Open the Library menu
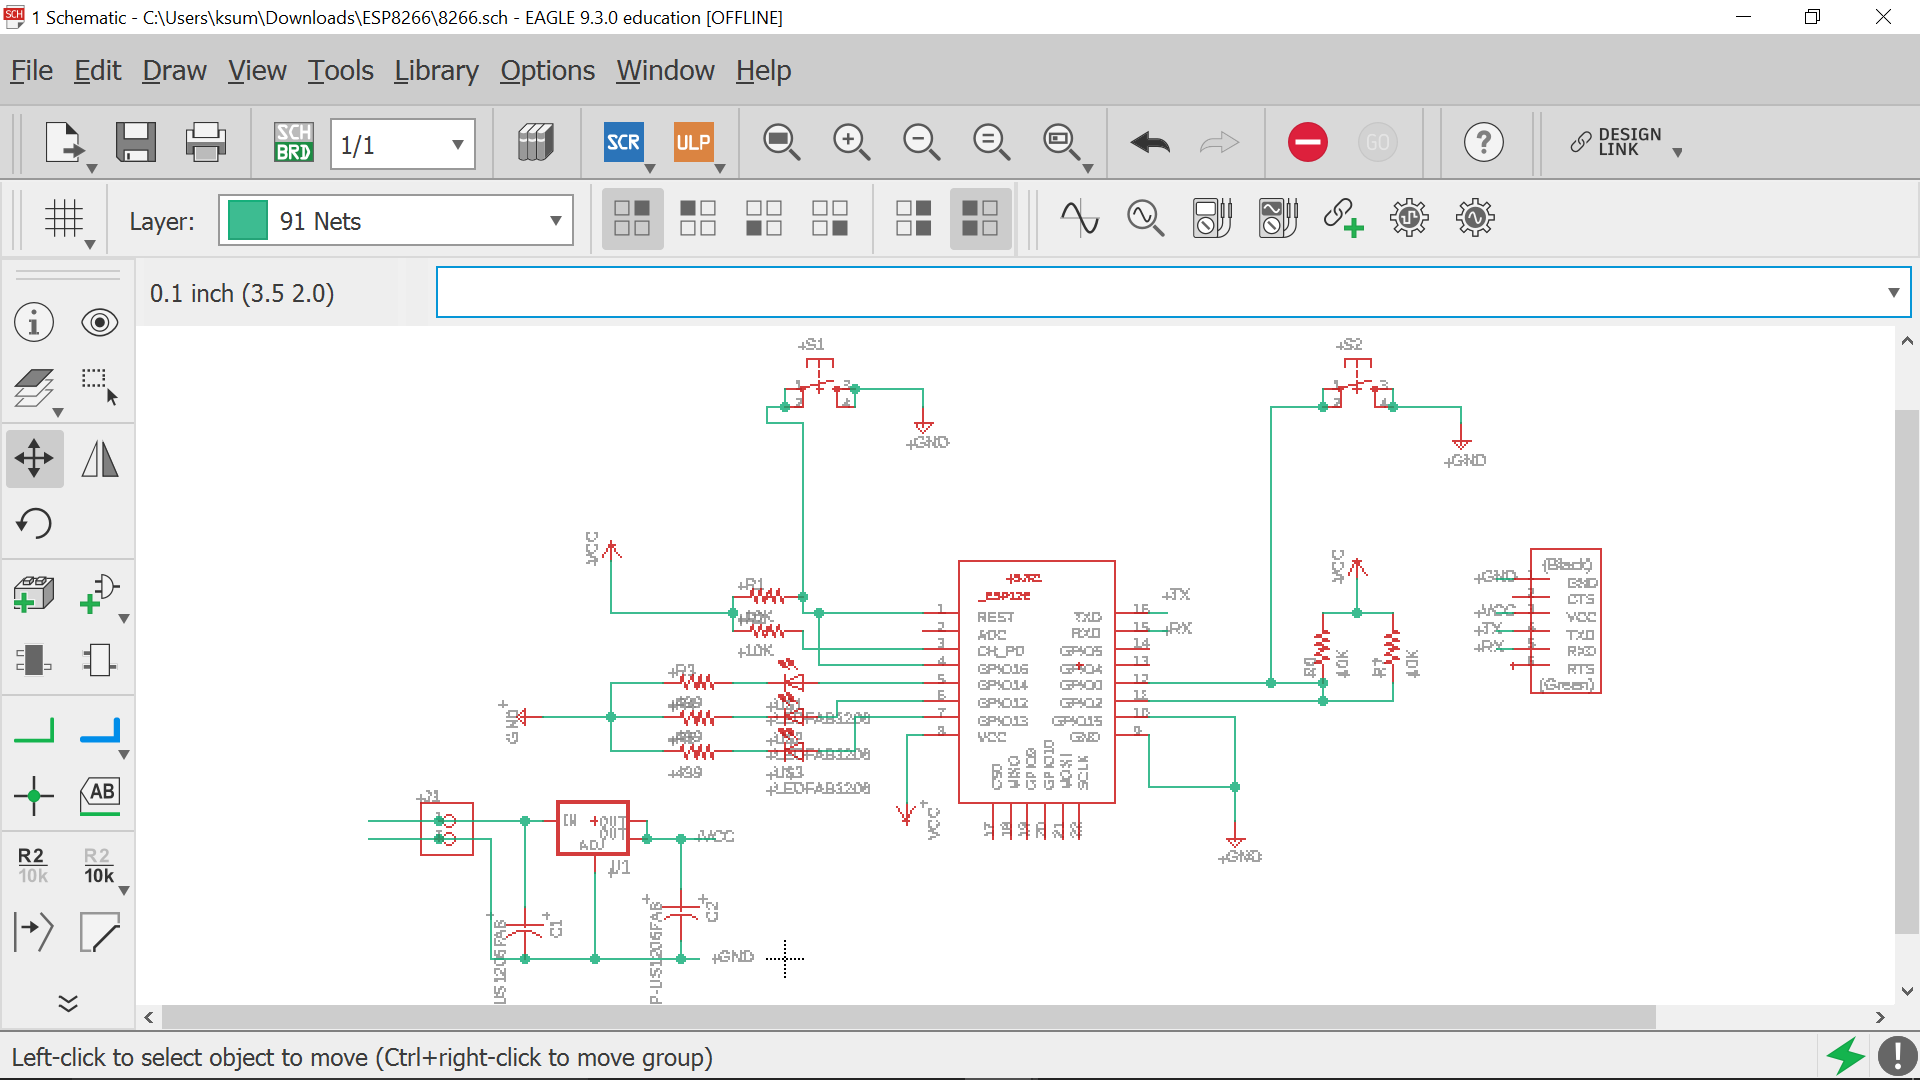Viewport: 1920px width, 1080px height. click(436, 71)
